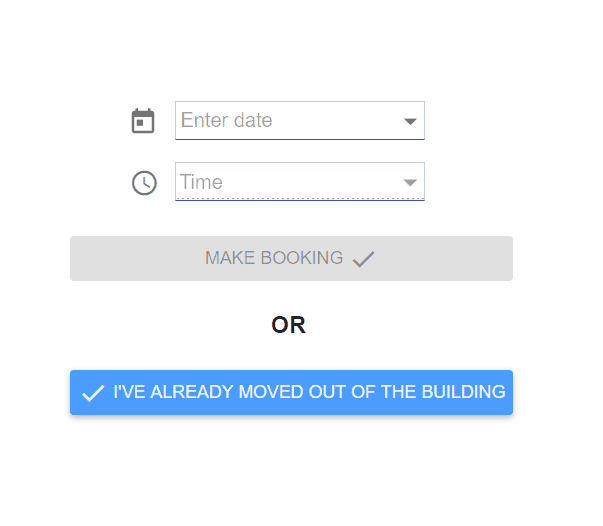Click the clock icon beside the Time field
This screenshot has height=526, width=603.
(x=144, y=183)
